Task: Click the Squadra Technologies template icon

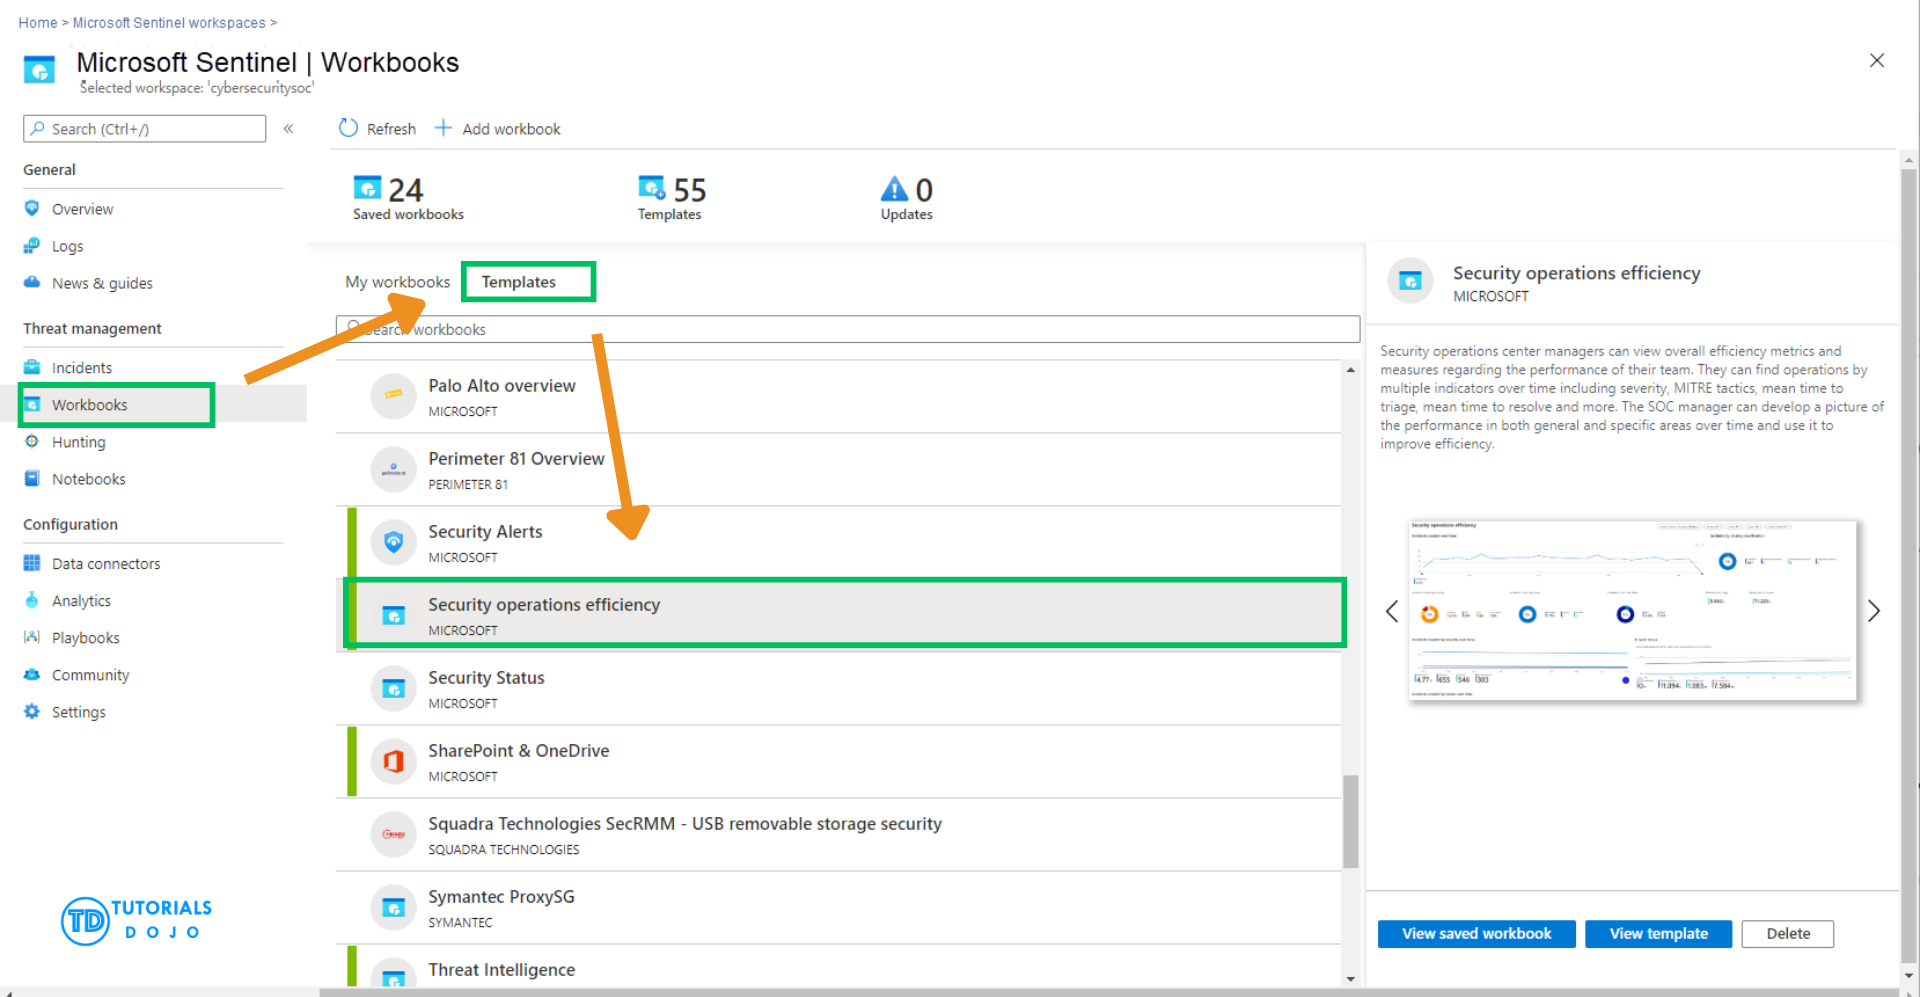Action: [393, 834]
